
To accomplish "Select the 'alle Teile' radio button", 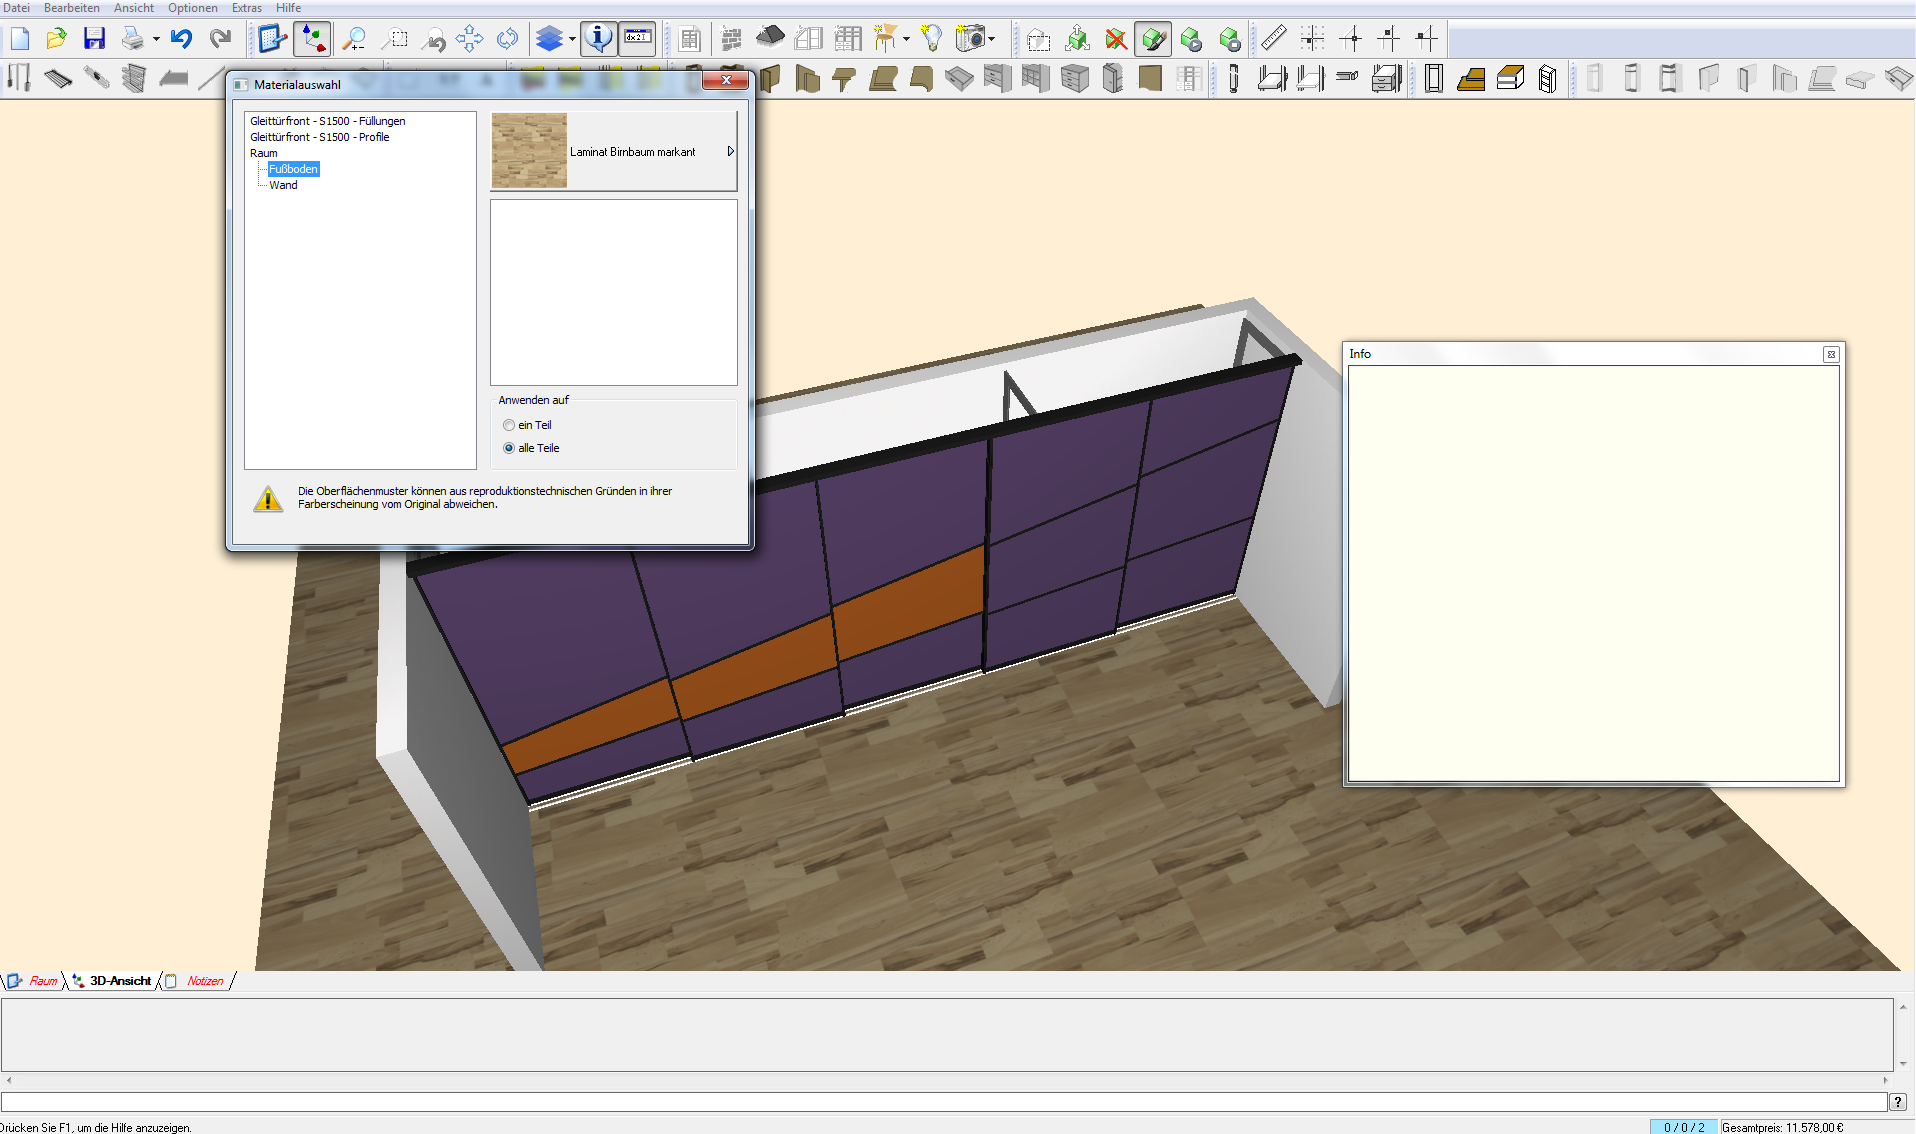I will (x=509, y=448).
